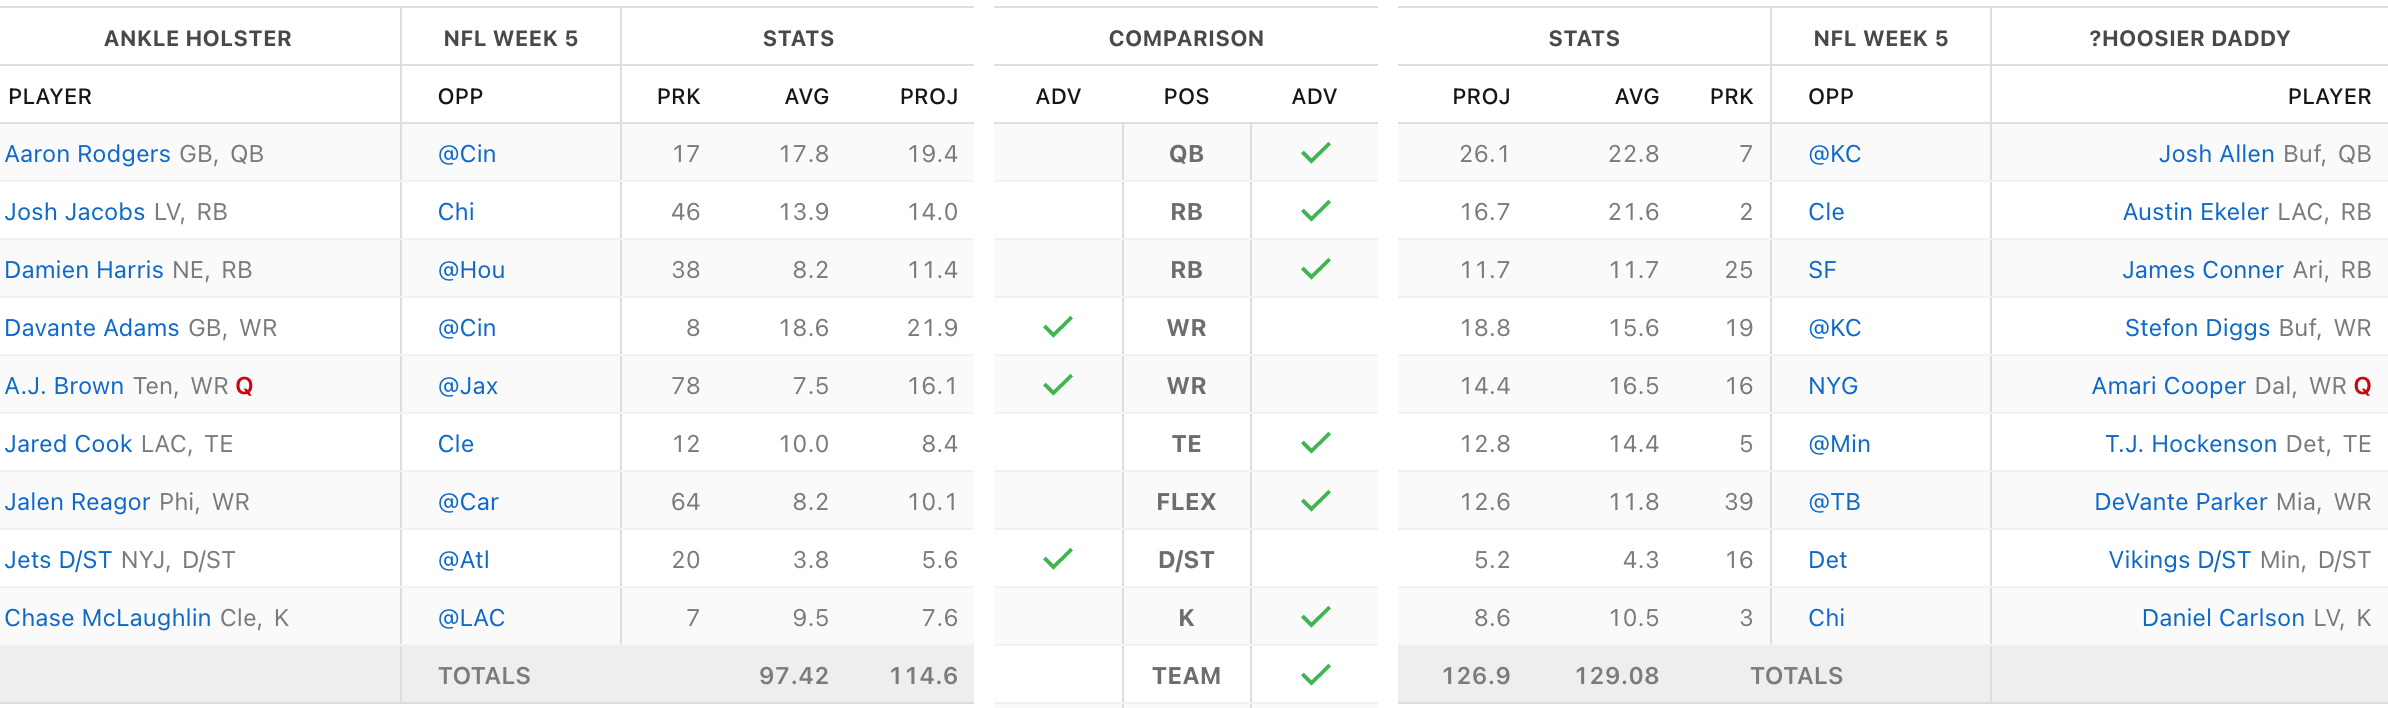Select T.J. Hockenson player link
The width and height of the screenshot is (2388, 708).
pos(2190,444)
